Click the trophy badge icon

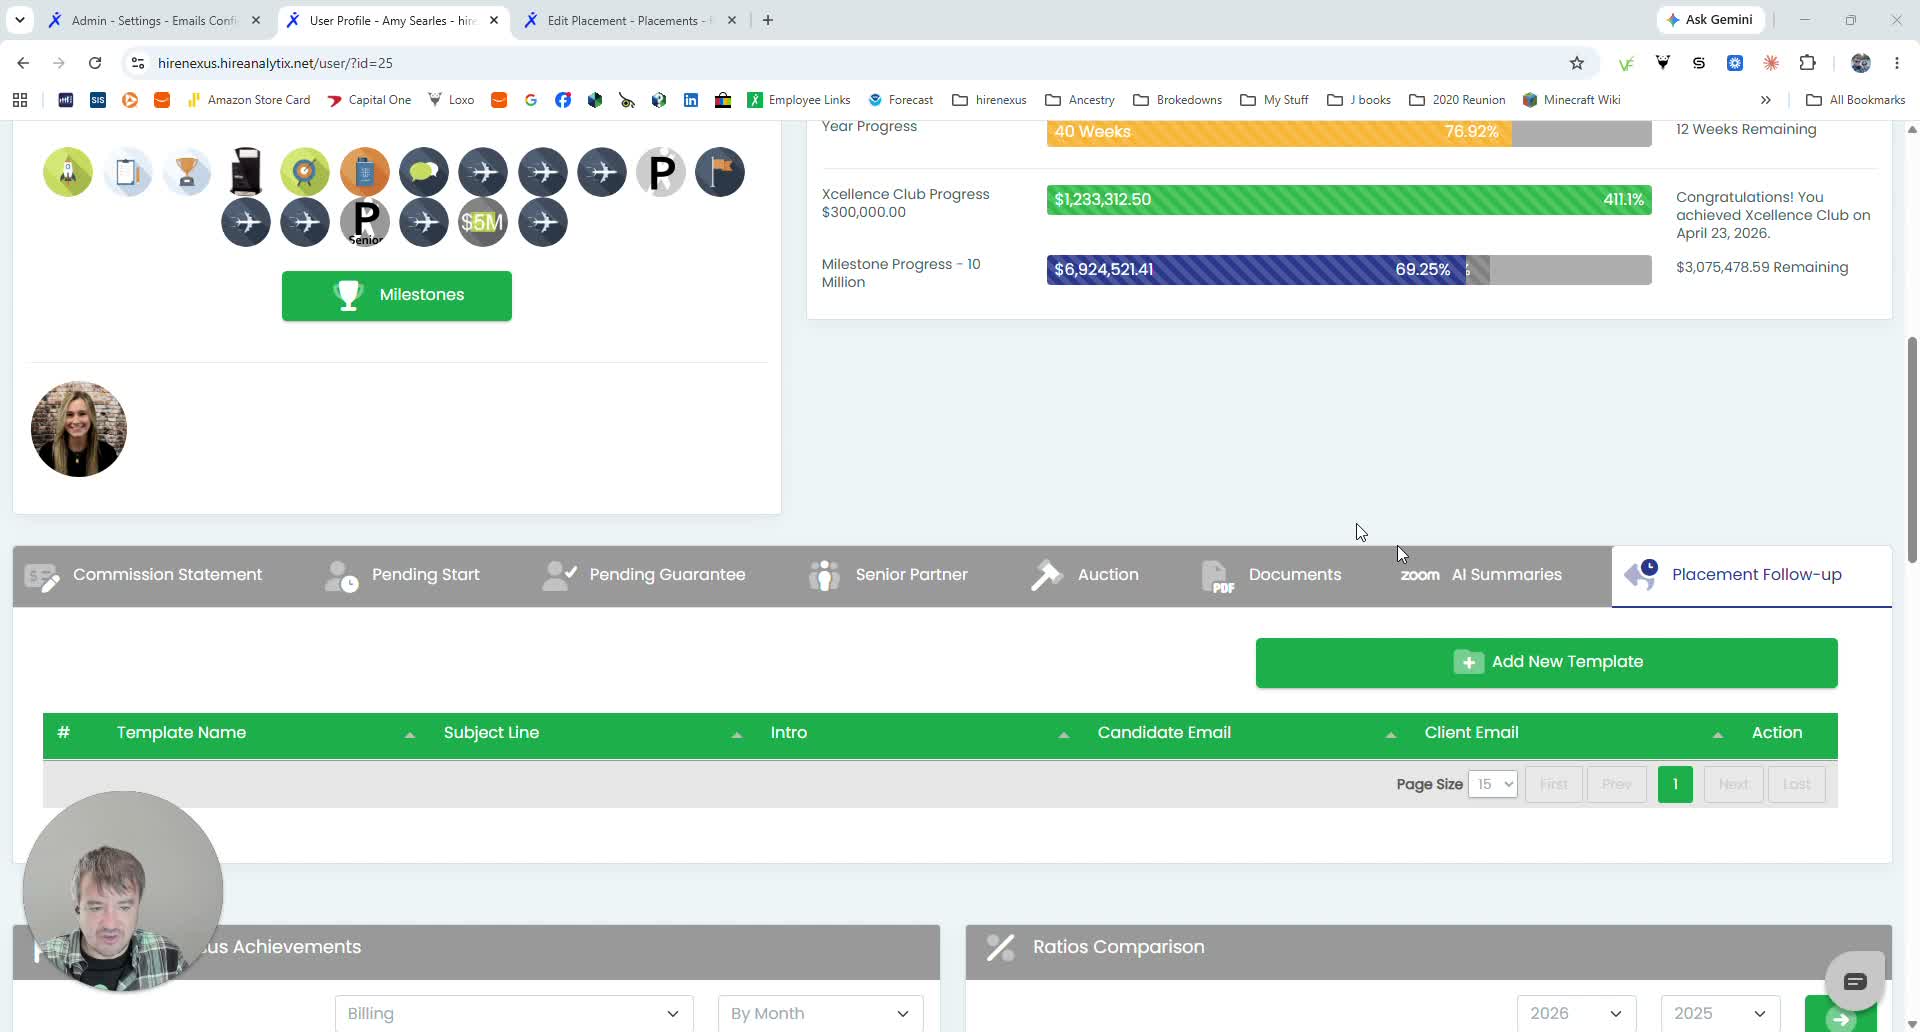coord(187,172)
